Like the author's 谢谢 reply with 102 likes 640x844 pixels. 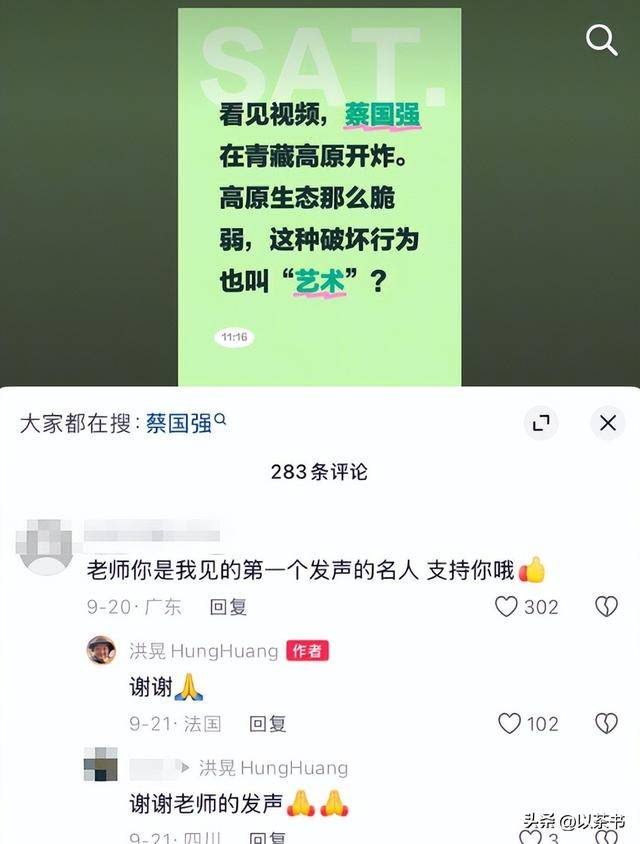[509, 723]
